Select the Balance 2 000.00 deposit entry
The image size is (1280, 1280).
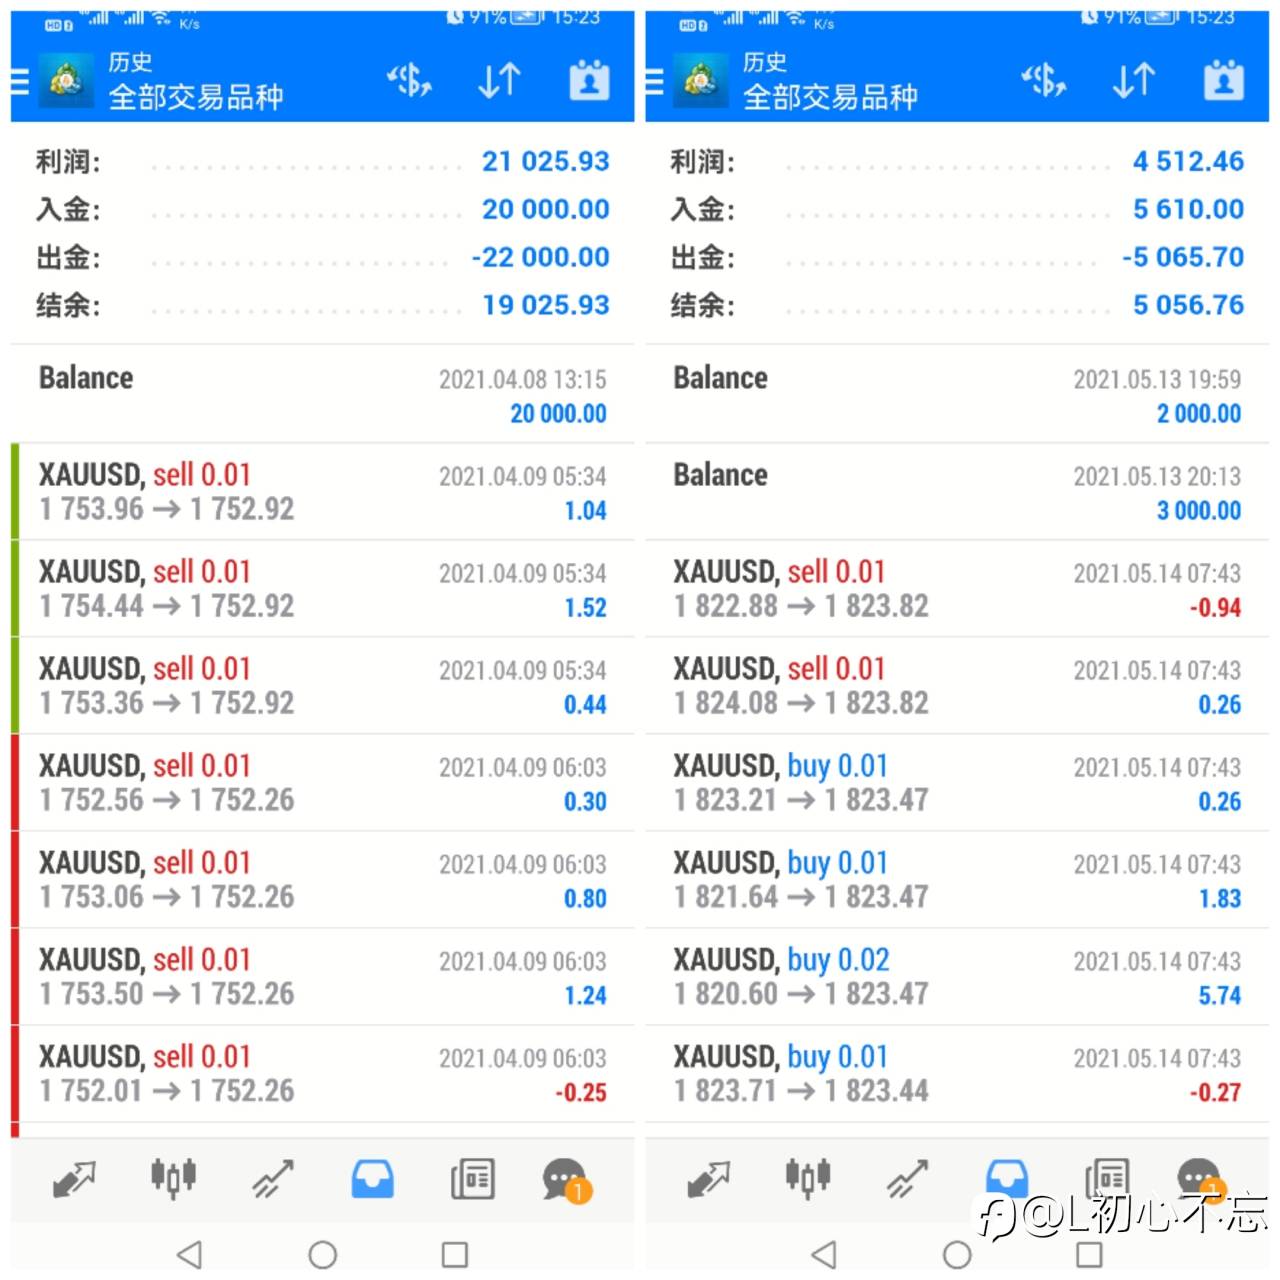pos(957,395)
